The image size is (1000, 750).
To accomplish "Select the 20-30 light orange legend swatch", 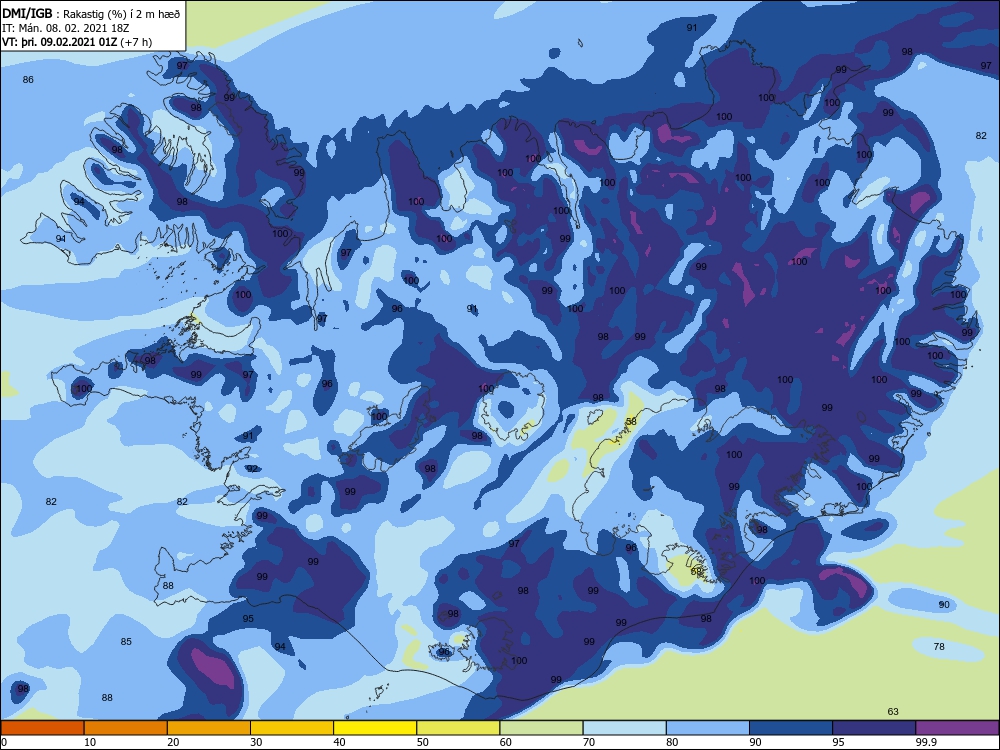I will (x=209, y=728).
